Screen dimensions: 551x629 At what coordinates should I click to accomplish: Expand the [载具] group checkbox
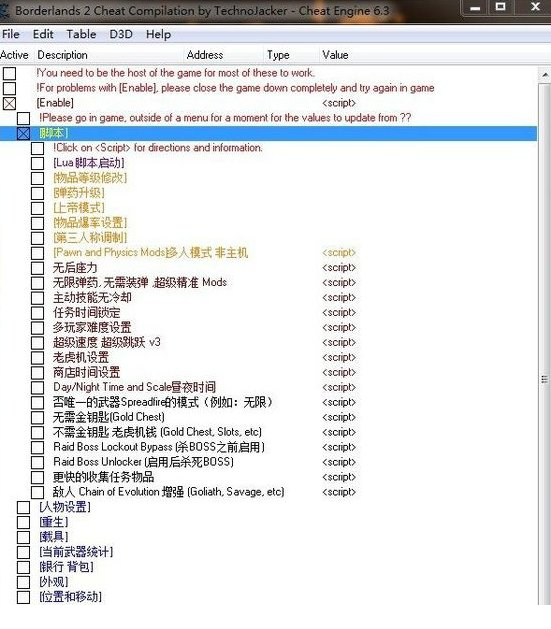coord(23,538)
